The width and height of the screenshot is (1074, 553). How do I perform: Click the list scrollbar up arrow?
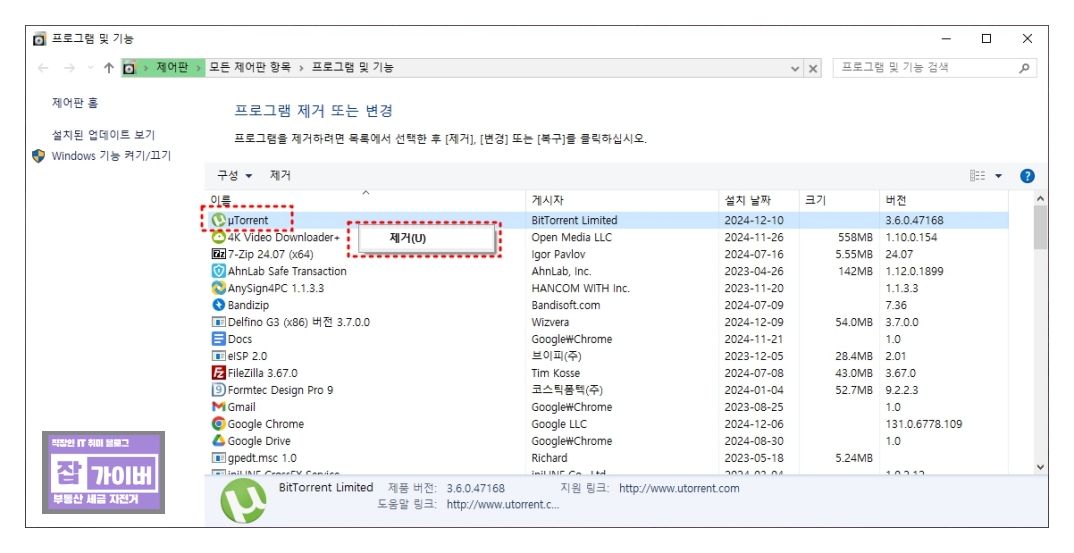point(1040,198)
